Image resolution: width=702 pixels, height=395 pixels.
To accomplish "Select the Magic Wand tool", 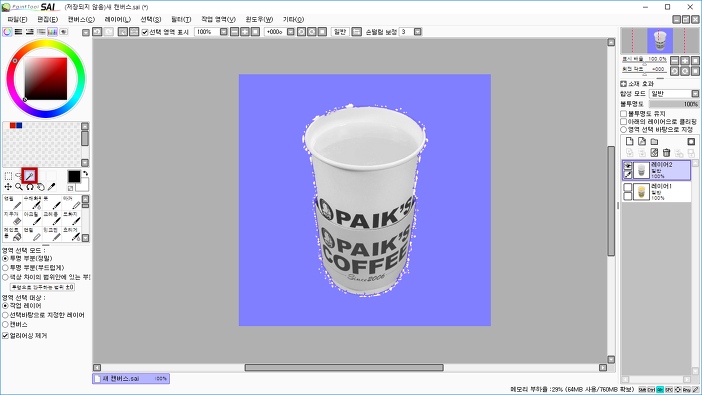I will coord(30,176).
